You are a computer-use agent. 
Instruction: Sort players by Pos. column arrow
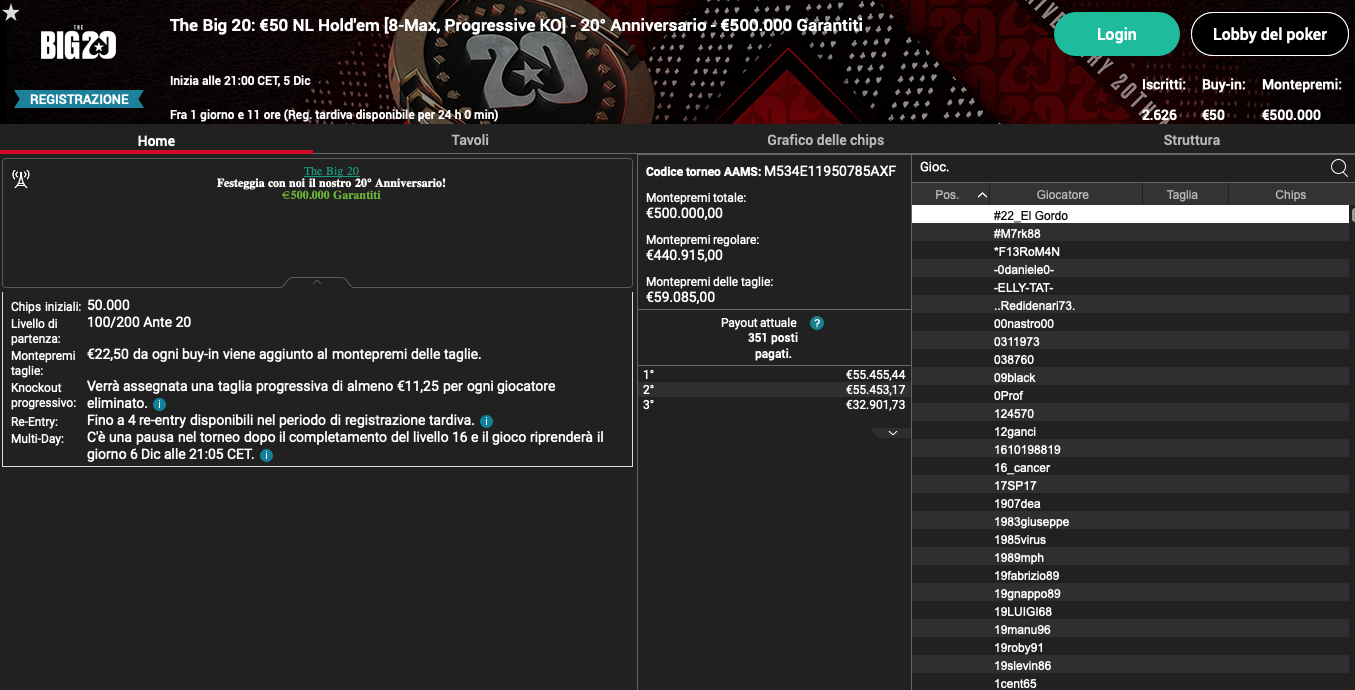pyautogui.click(x=982, y=195)
